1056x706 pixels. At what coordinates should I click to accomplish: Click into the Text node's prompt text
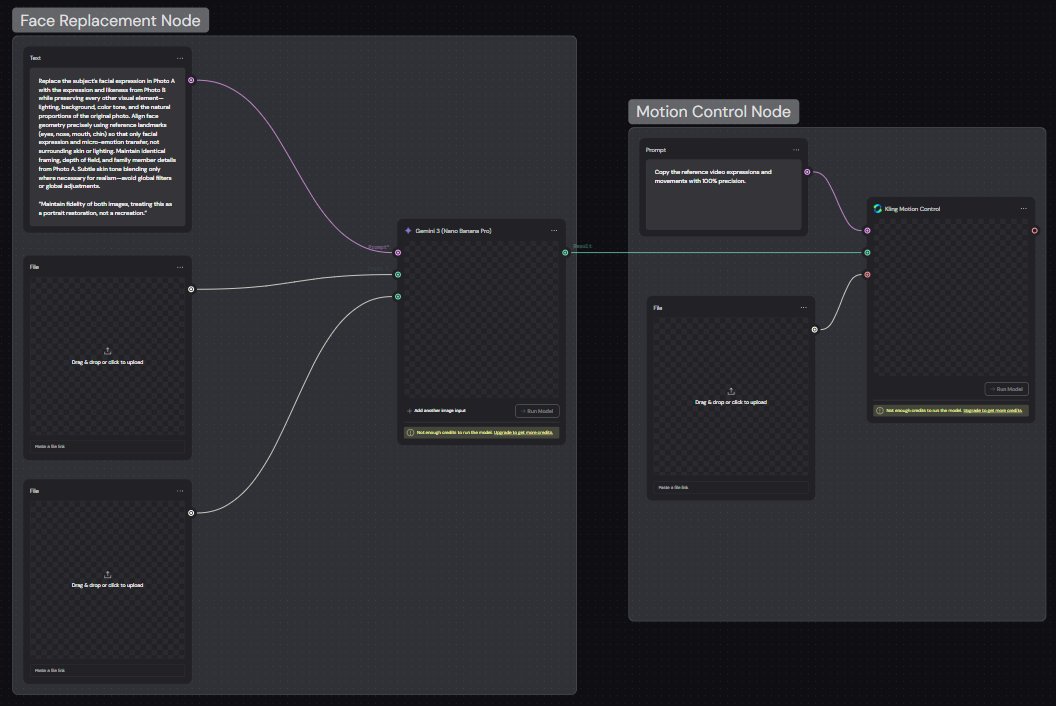click(108, 146)
